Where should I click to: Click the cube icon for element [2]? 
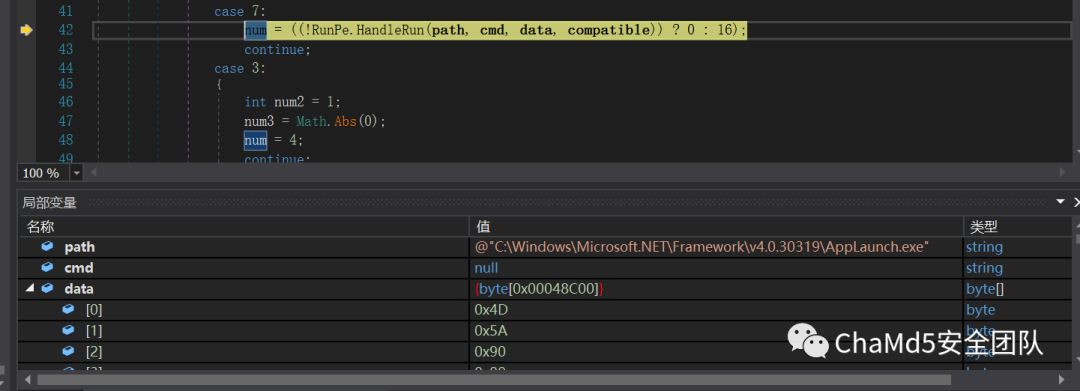[x=68, y=351]
